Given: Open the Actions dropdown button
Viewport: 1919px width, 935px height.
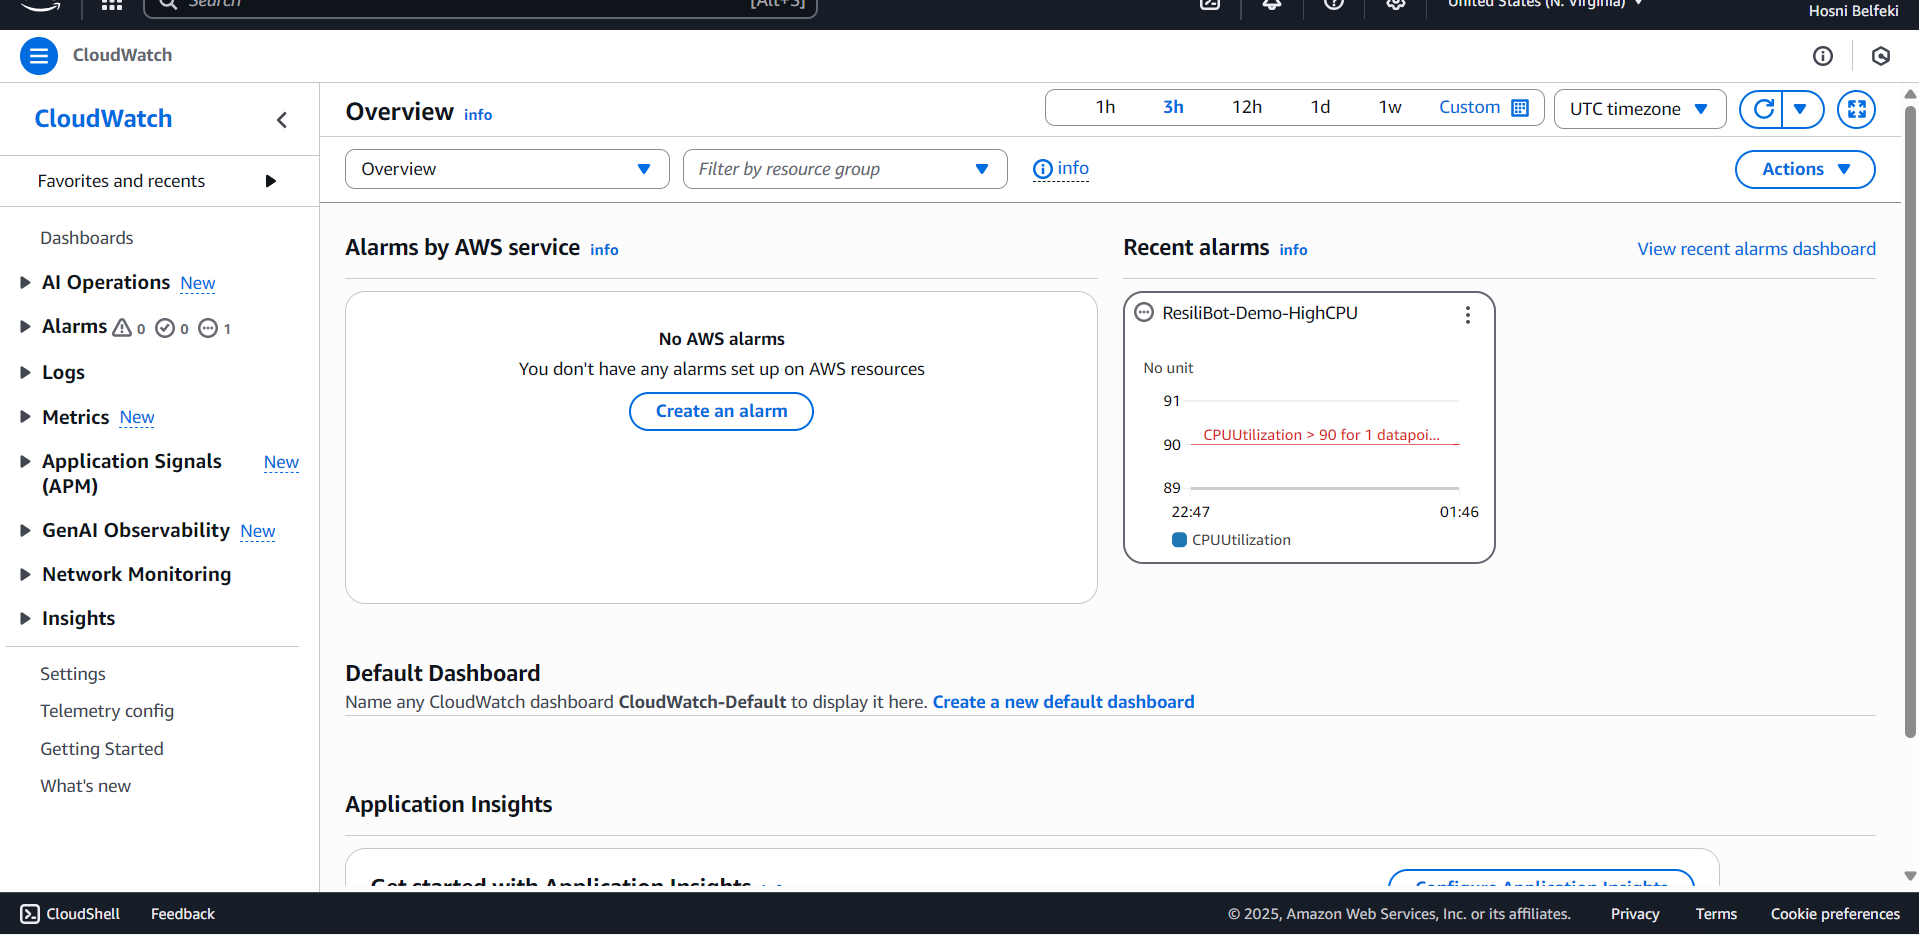Looking at the screenshot, I should [1805, 169].
